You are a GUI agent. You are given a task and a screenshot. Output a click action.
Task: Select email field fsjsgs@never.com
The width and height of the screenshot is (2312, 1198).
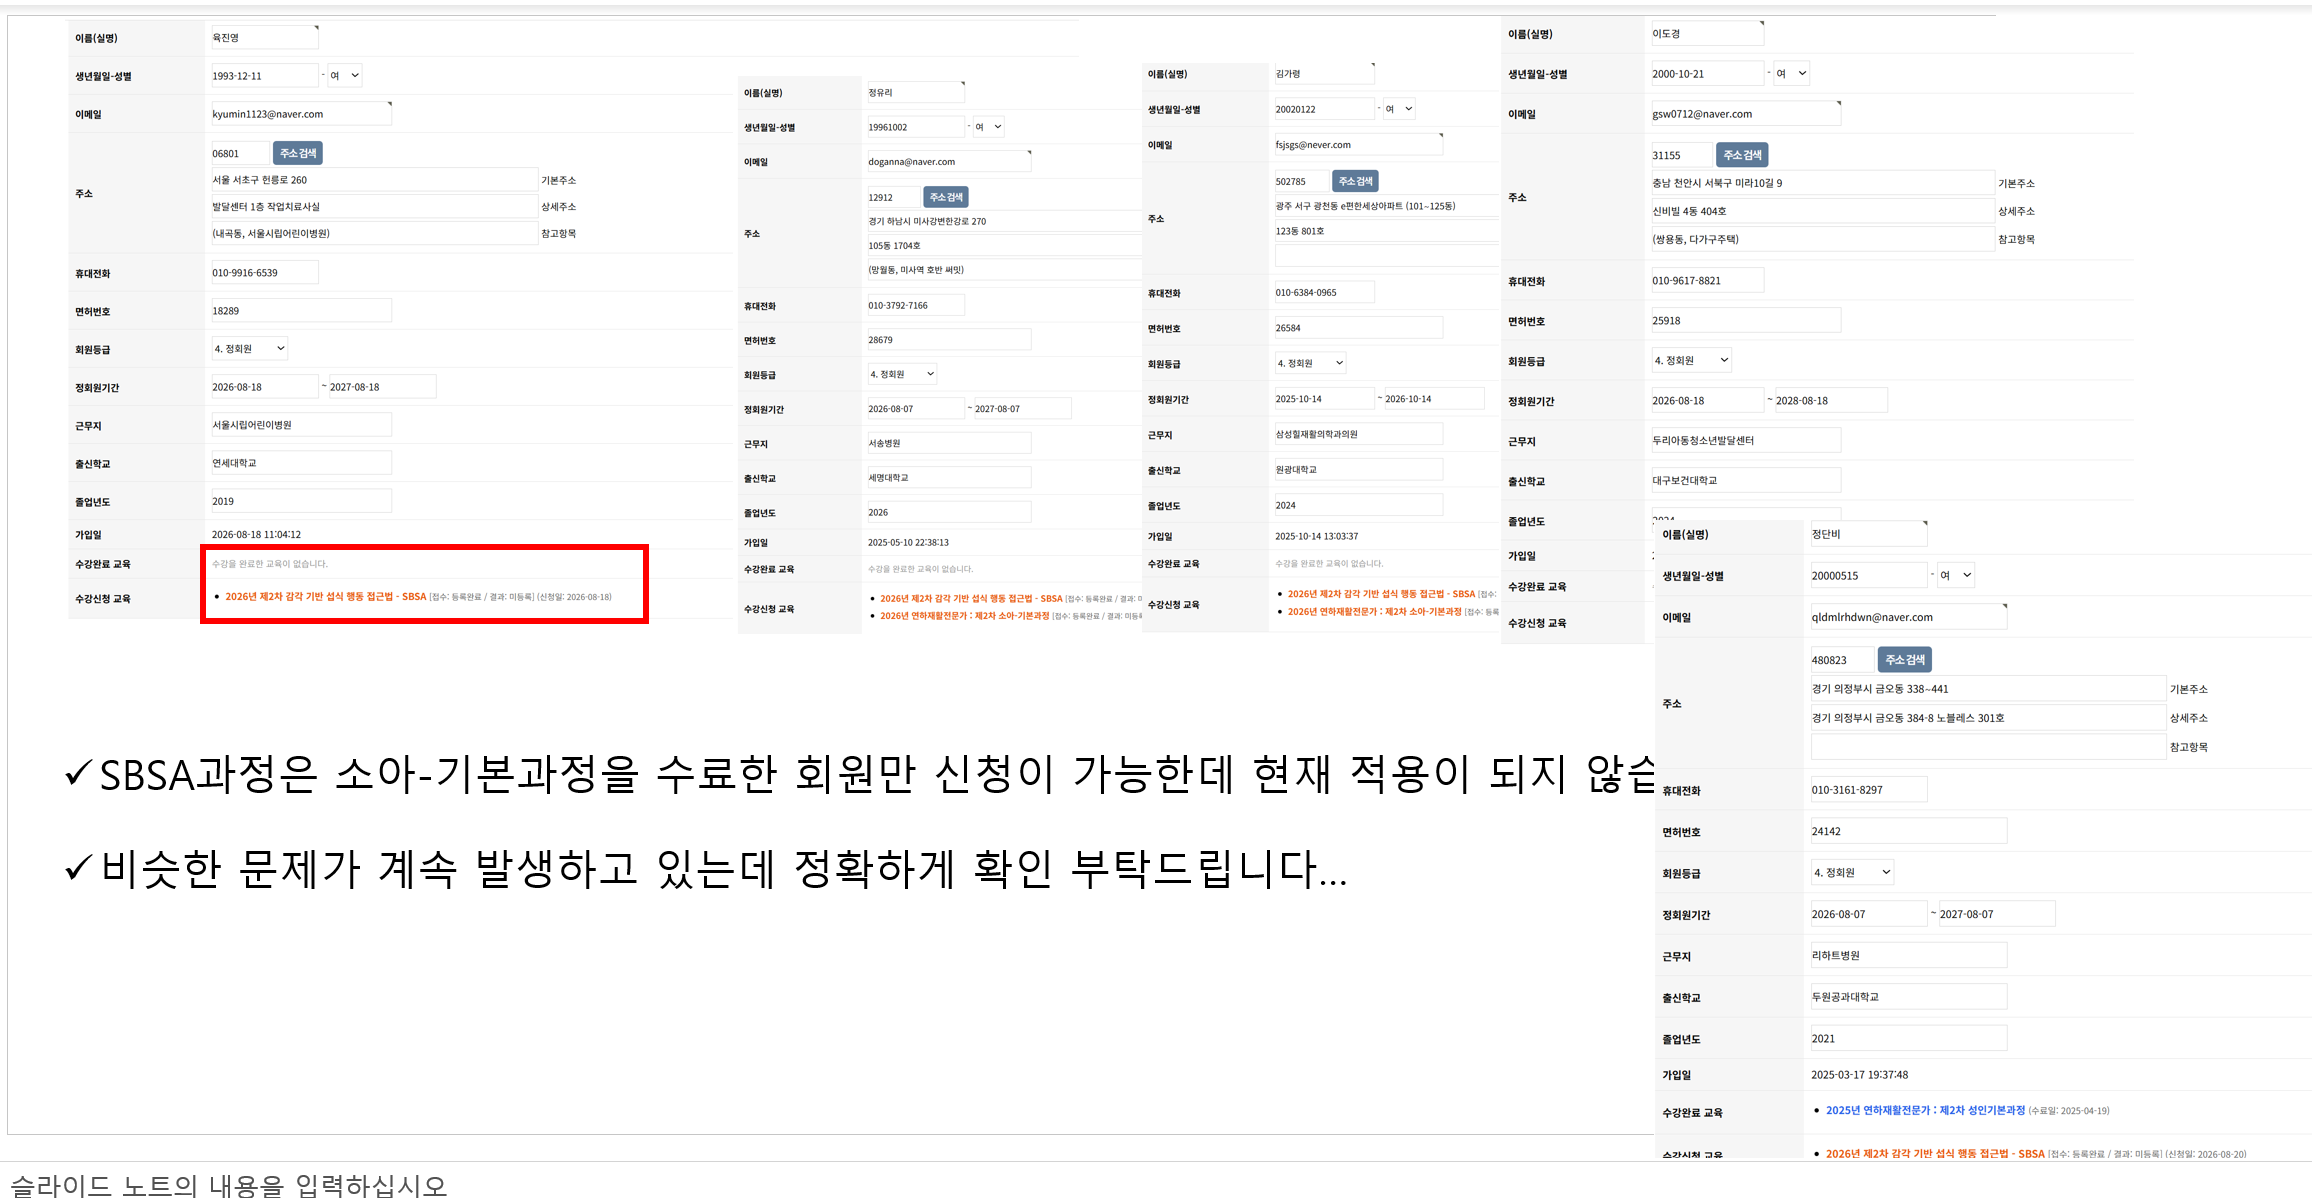point(1358,144)
